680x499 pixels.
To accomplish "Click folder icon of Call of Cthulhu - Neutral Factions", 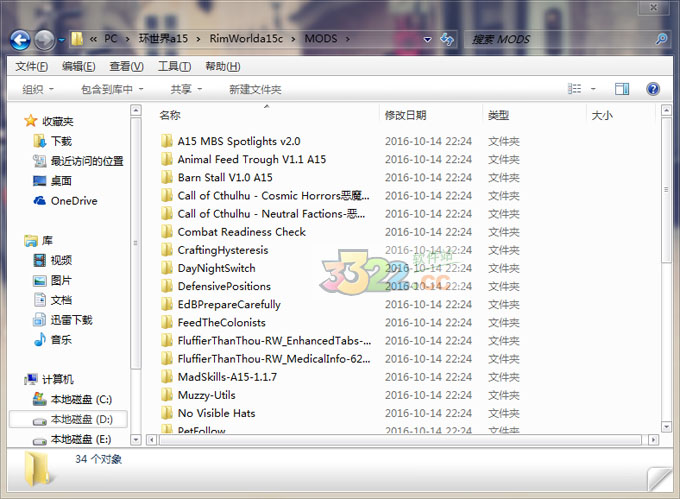I will [x=167, y=214].
